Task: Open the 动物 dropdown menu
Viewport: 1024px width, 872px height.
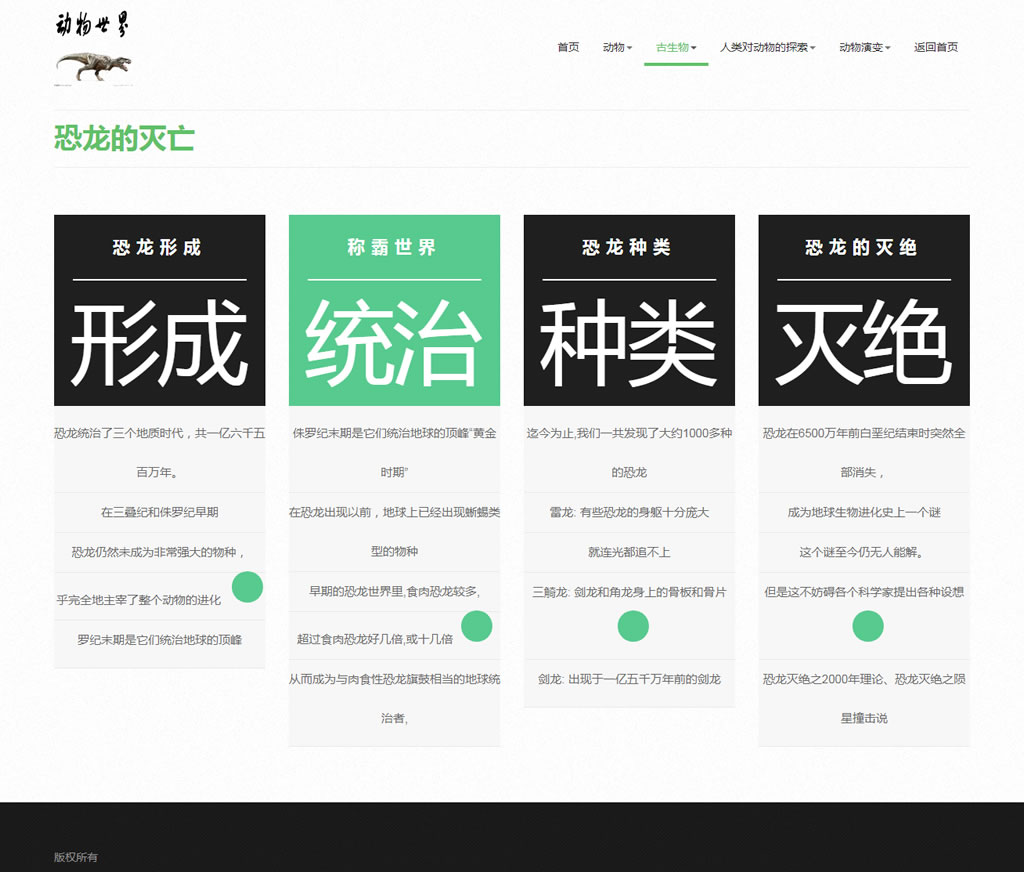Action: [617, 47]
